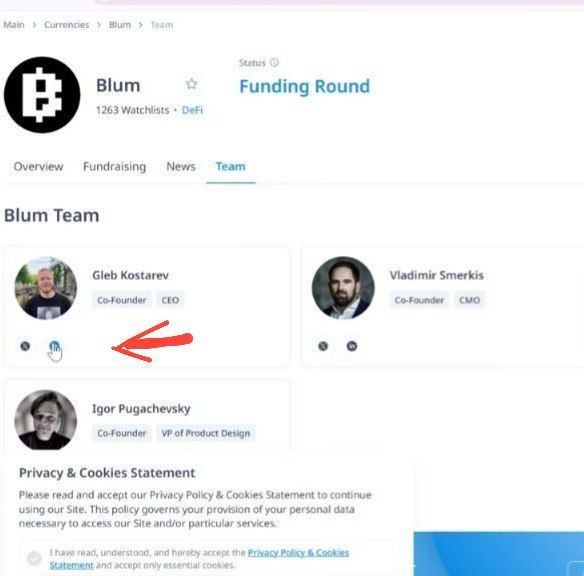Open Privacy Policy & Cookies Statement link

click(x=199, y=559)
